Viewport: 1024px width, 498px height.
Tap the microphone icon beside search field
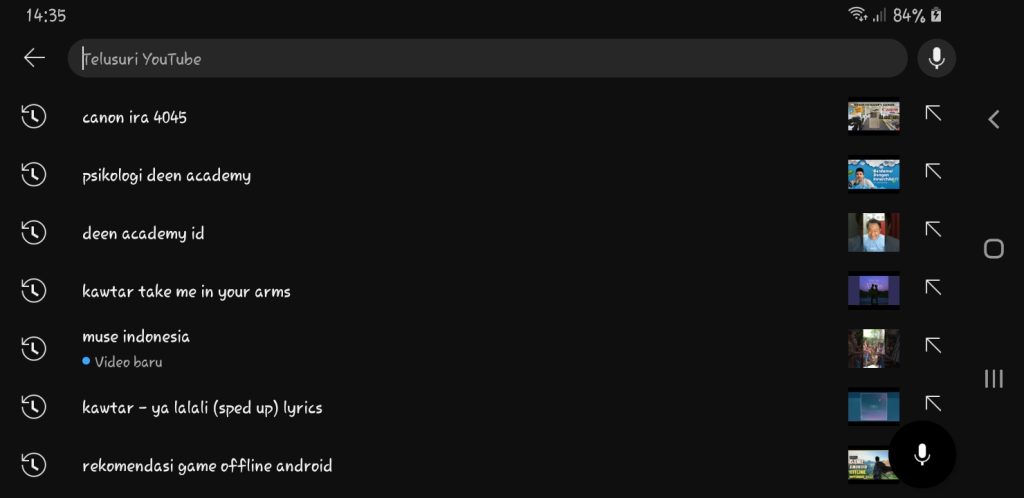(x=936, y=58)
